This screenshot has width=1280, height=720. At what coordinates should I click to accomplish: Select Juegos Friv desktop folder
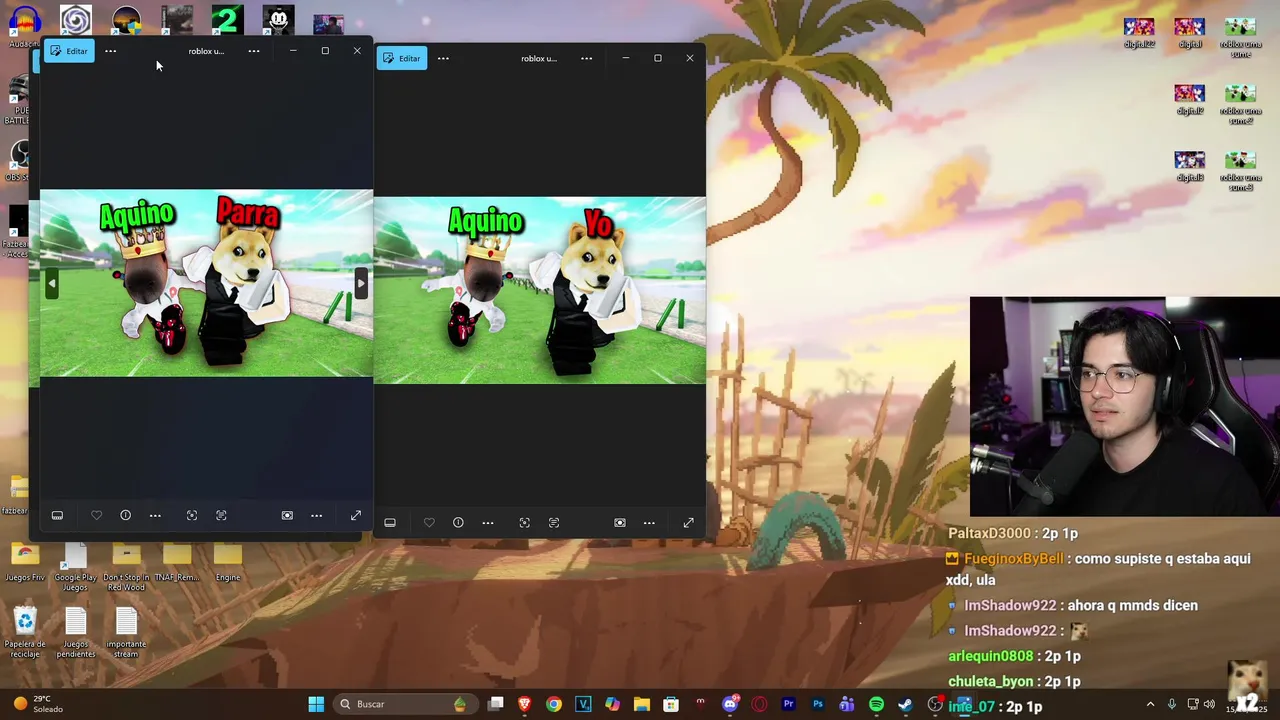point(25,563)
